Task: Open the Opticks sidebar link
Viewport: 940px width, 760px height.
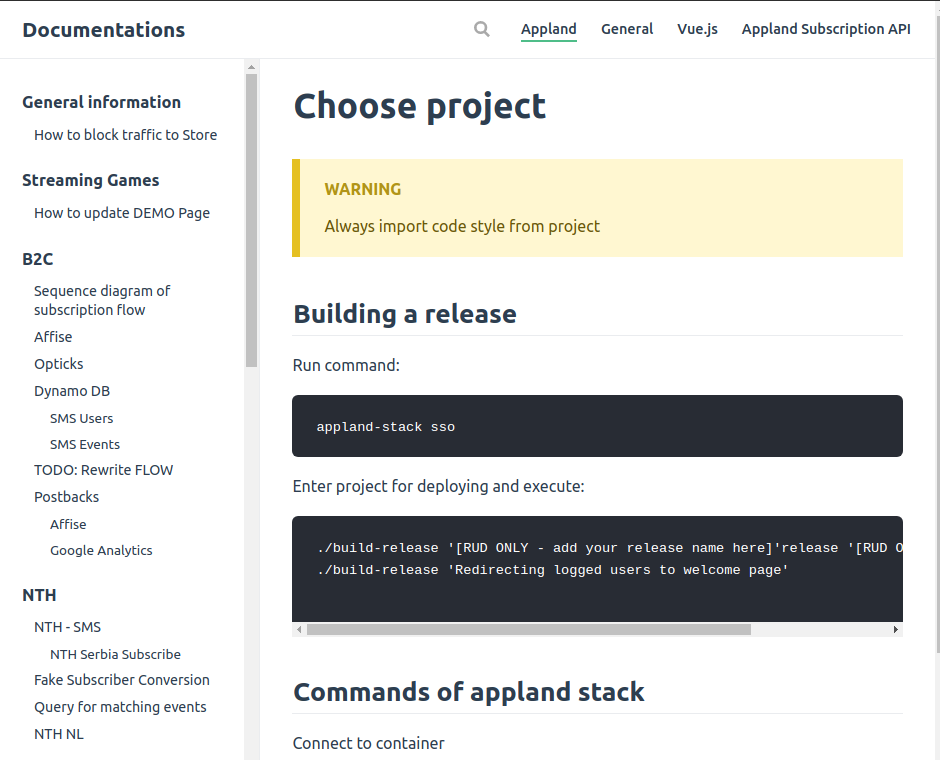Action: (59, 364)
